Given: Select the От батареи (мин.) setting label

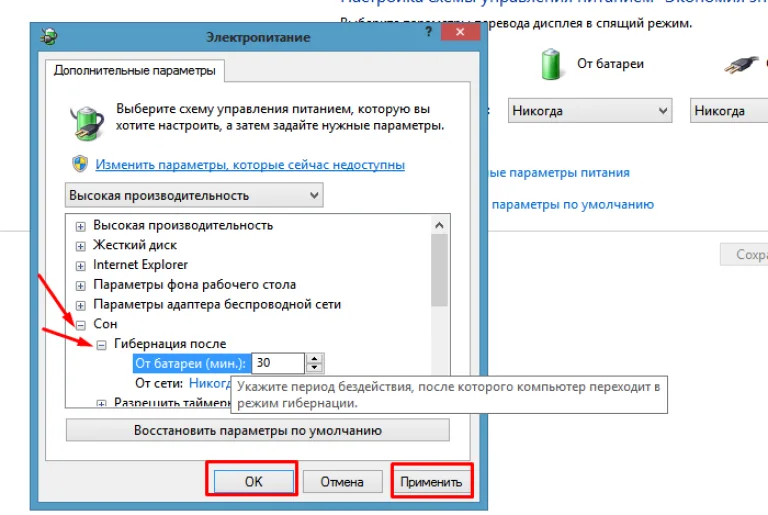Looking at the screenshot, I should pyautogui.click(x=191, y=364).
